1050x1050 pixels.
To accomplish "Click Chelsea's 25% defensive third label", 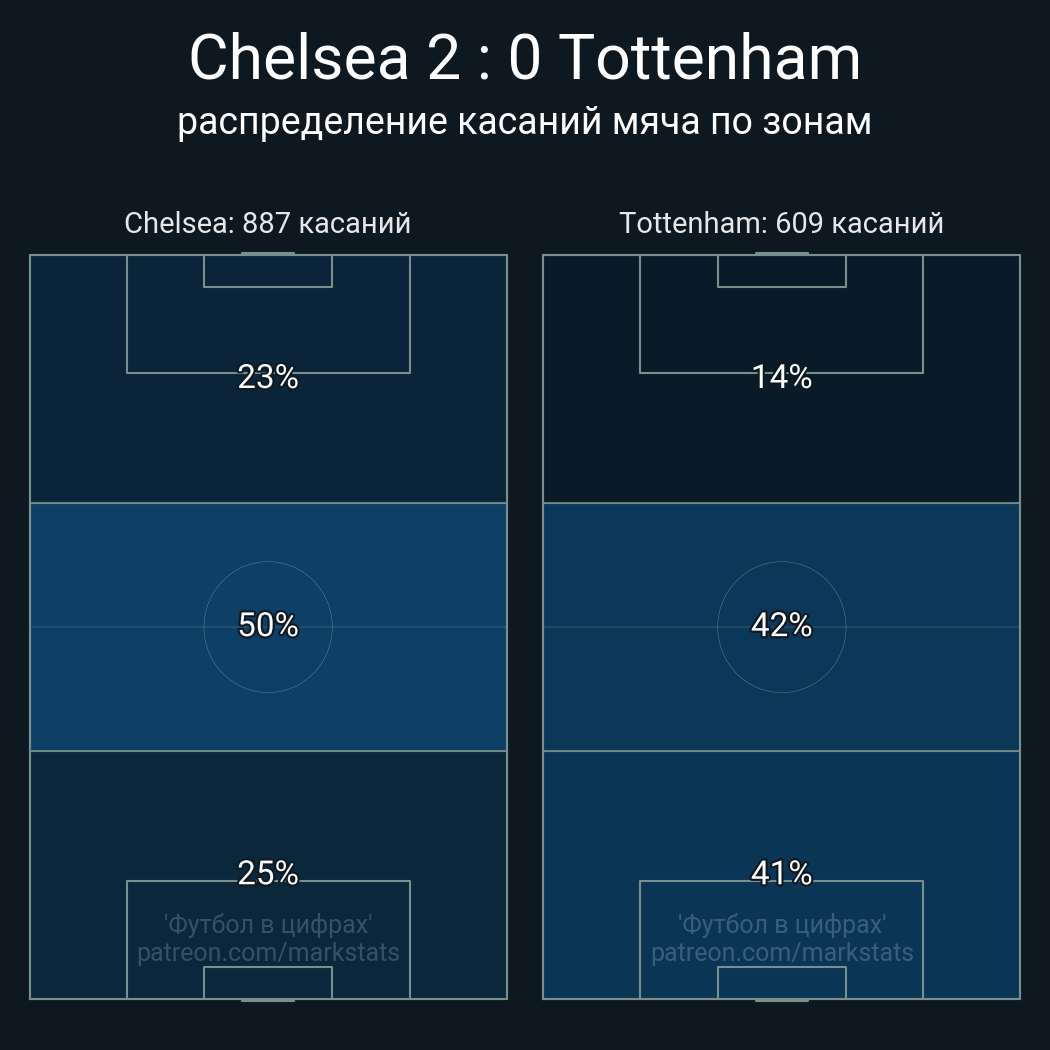I will point(268,873).
